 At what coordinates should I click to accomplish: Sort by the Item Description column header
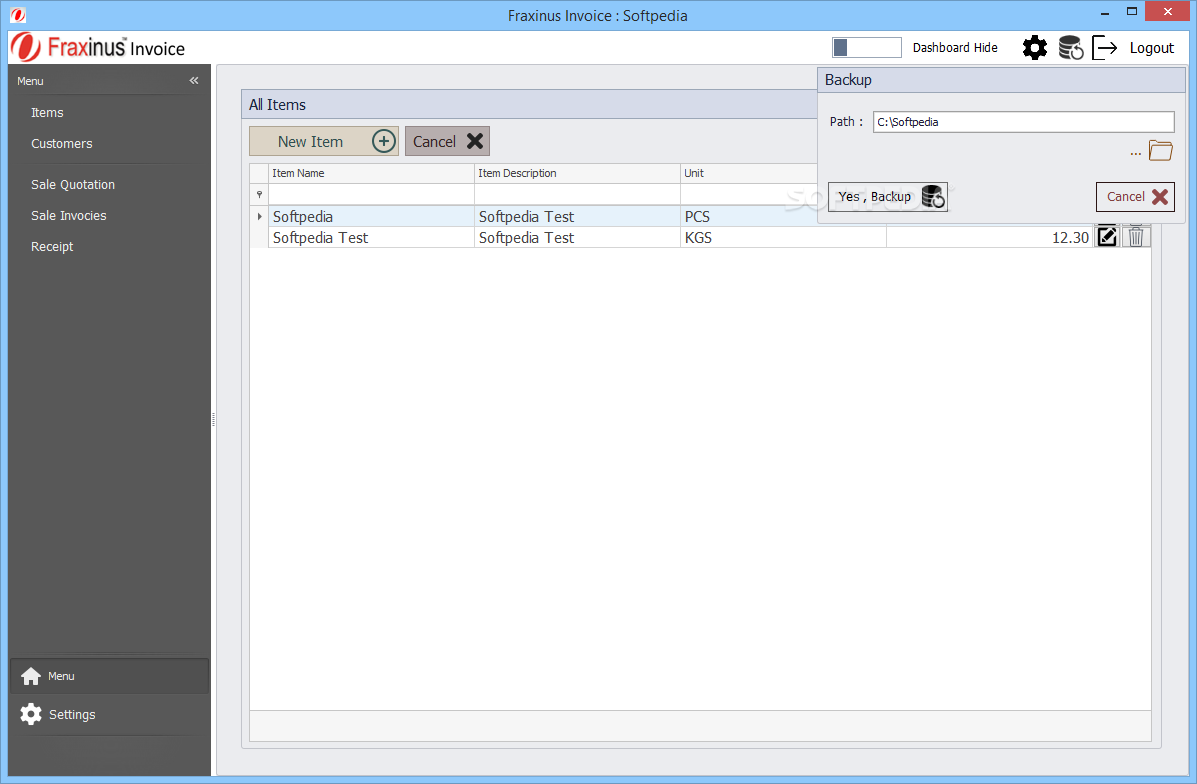point(577,173)
